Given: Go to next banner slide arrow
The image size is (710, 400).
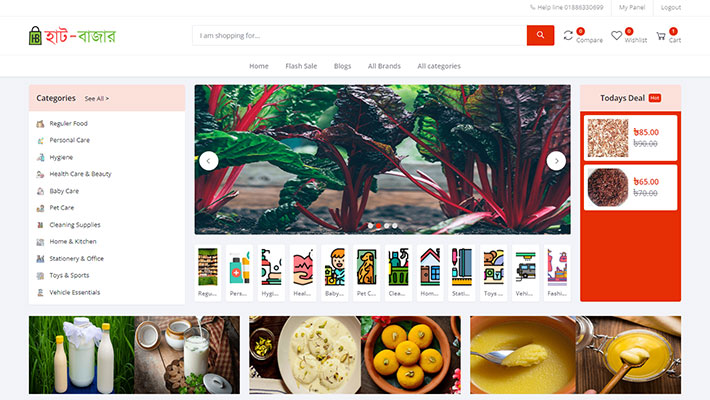Looking at the screenshot, I should (x=556, y=161).
